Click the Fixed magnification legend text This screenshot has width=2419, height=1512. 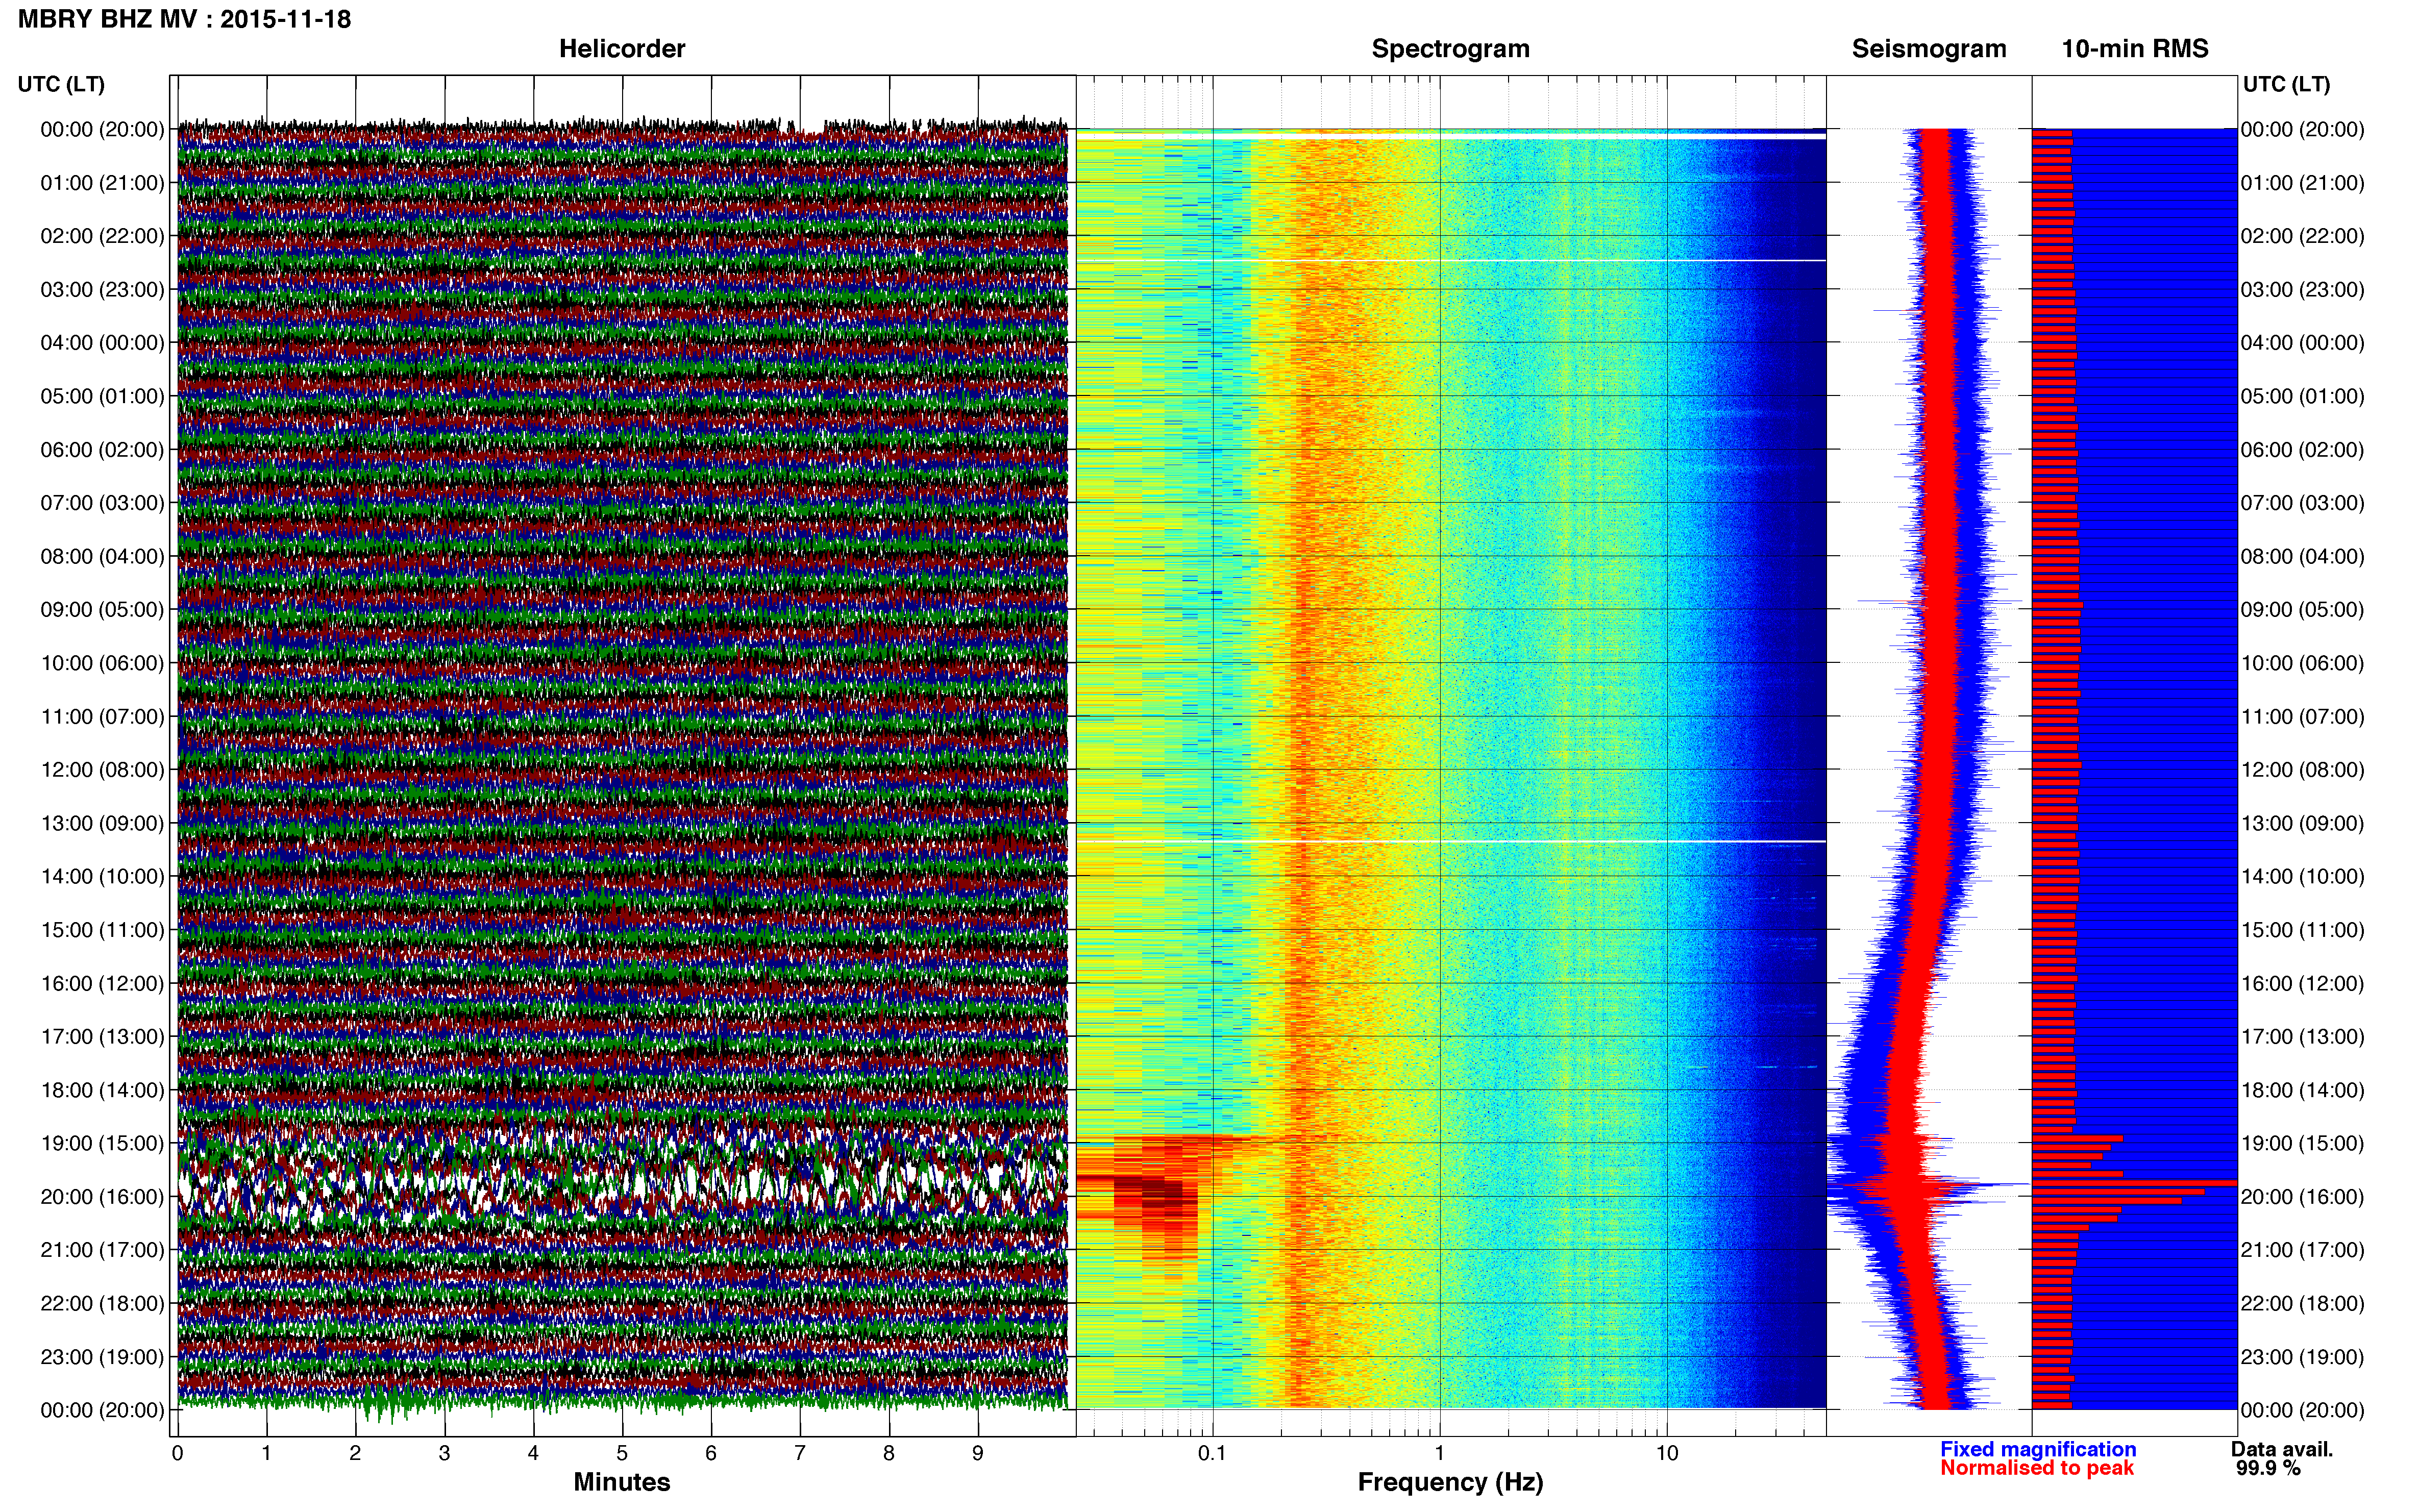[2038, 1449]
